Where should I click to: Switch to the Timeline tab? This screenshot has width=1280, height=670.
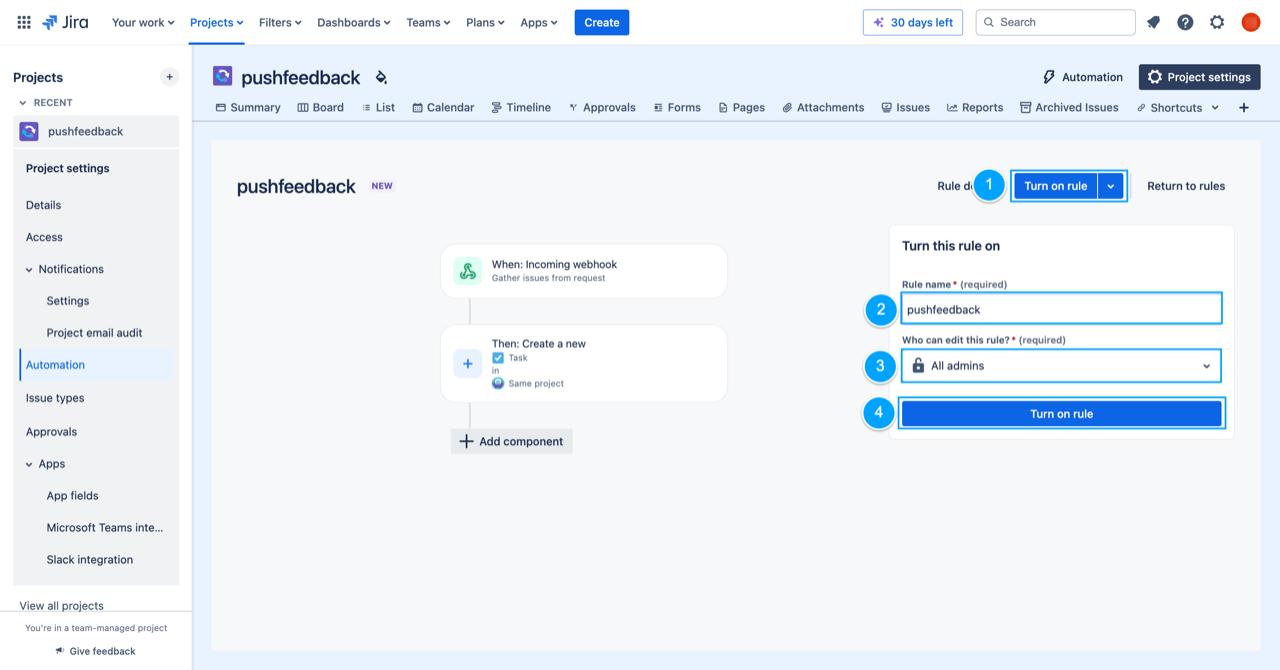coord(521,107)
